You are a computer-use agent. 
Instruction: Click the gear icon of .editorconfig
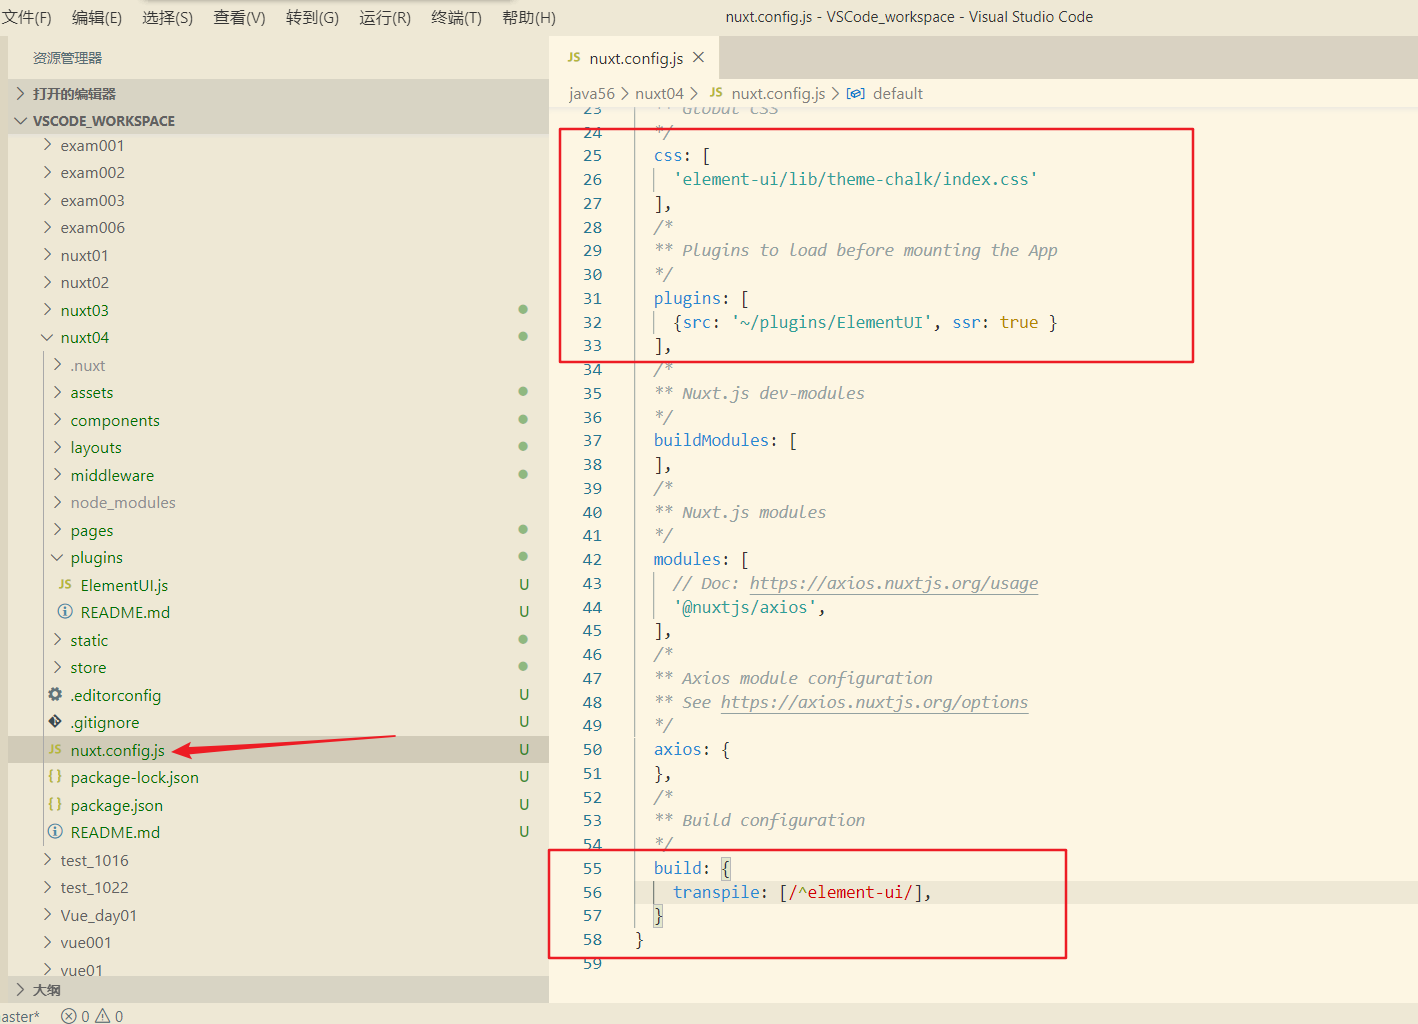55,694
